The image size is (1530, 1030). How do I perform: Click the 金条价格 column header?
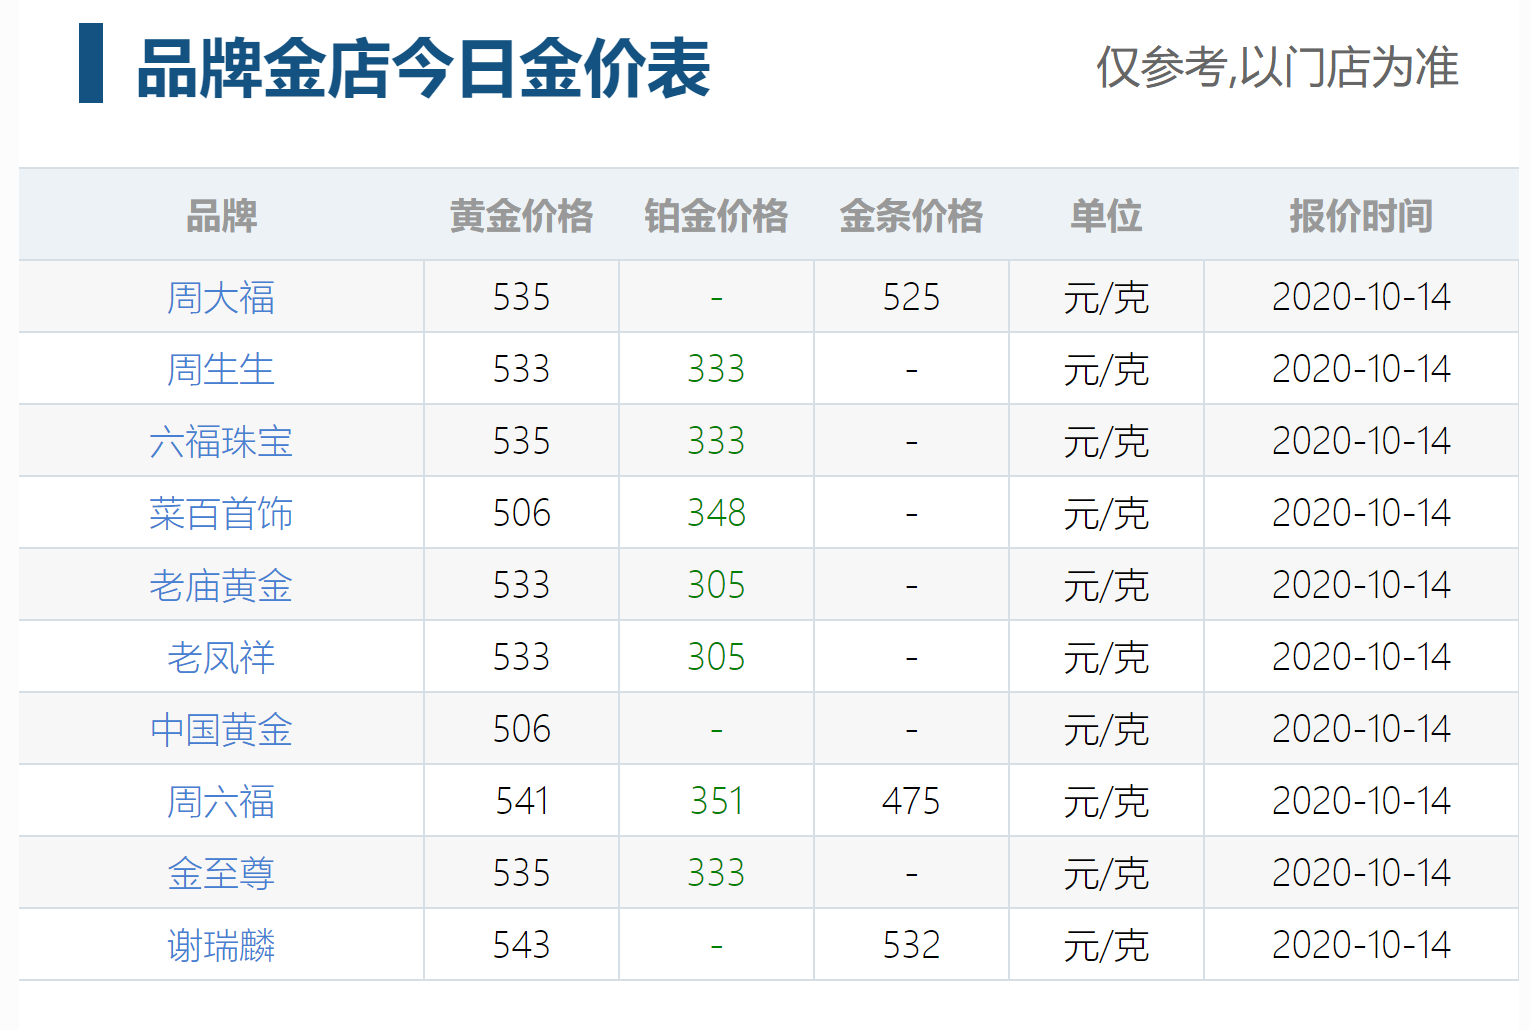(911, 216)
